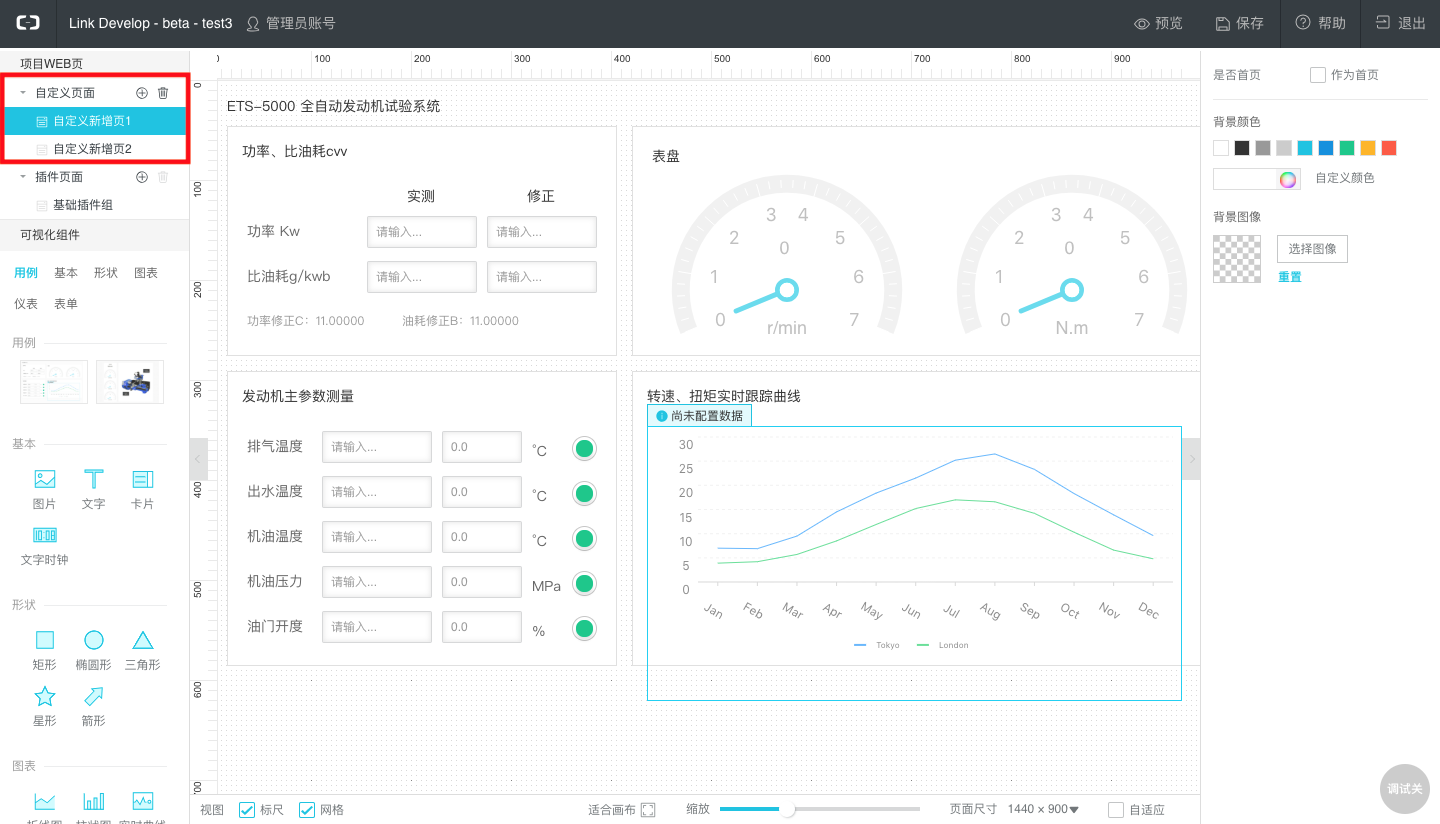Select the 文字 text component
This screenshot has height=824, width=1440.
click(93, 489)
